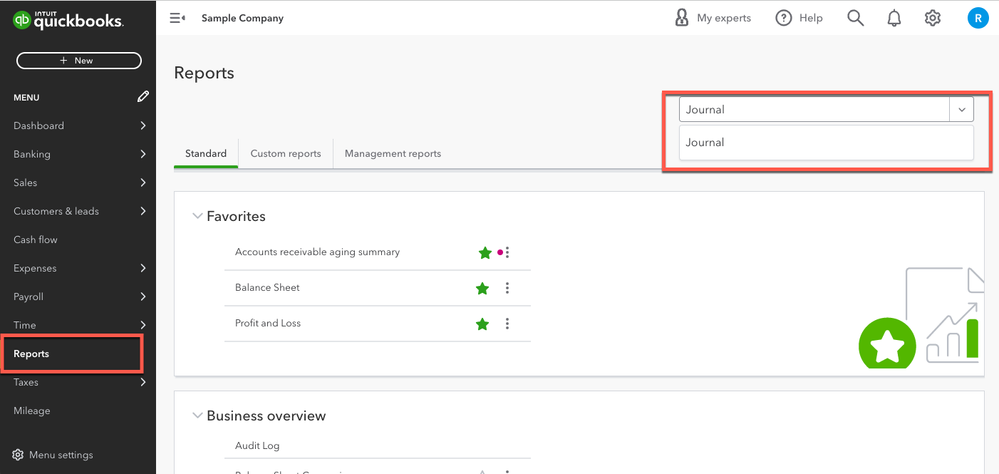Select Journal from the suggestion list
Viewport: 999px width, 474px height.
coord(705,142)
